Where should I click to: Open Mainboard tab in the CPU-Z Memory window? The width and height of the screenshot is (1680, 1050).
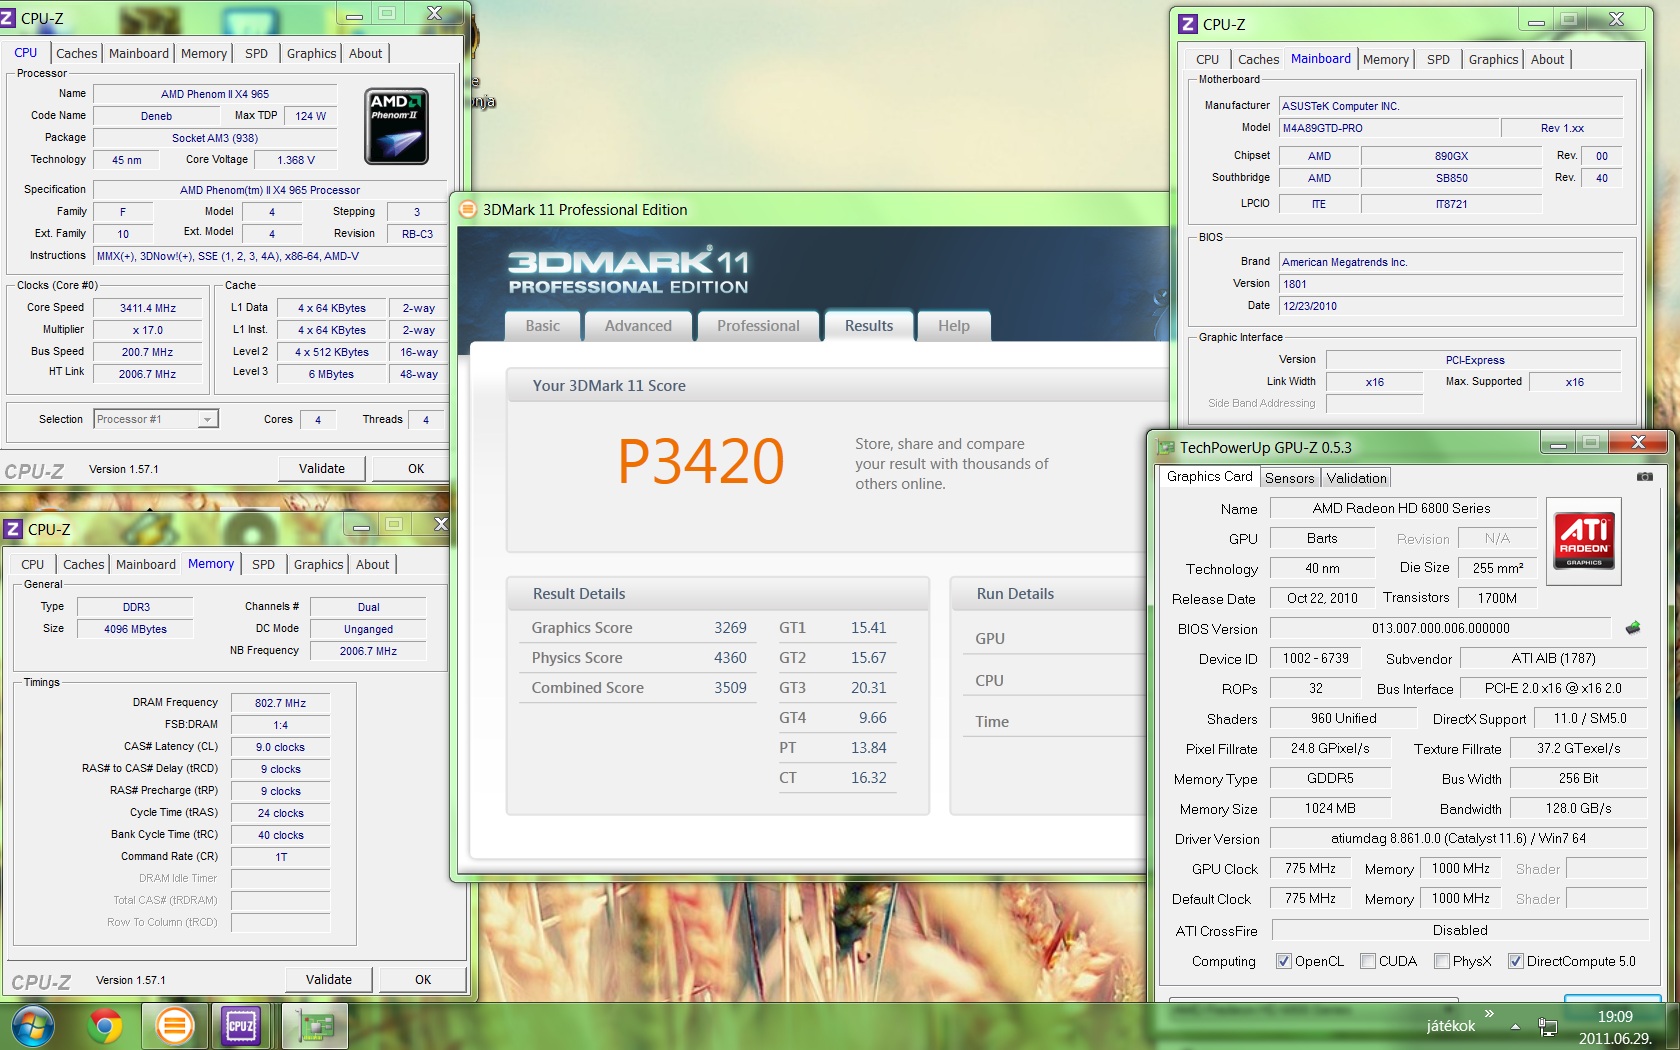145,565
